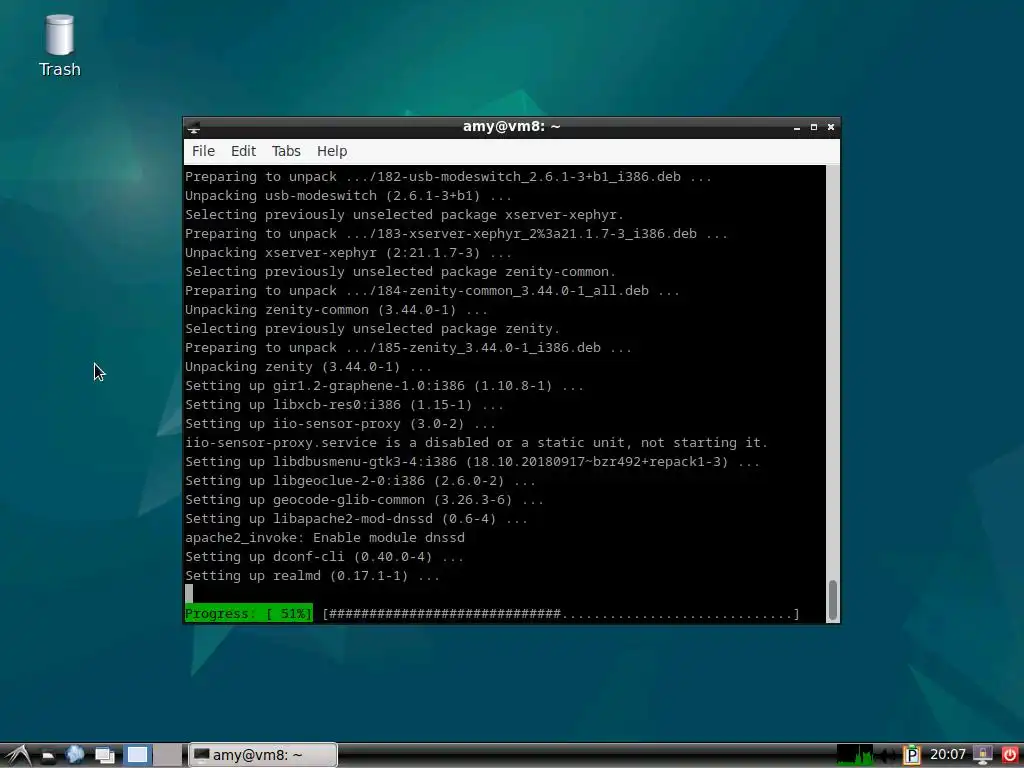
Task: Select the amy@vm8 taskbar window button
Action: tap(263, 755)
